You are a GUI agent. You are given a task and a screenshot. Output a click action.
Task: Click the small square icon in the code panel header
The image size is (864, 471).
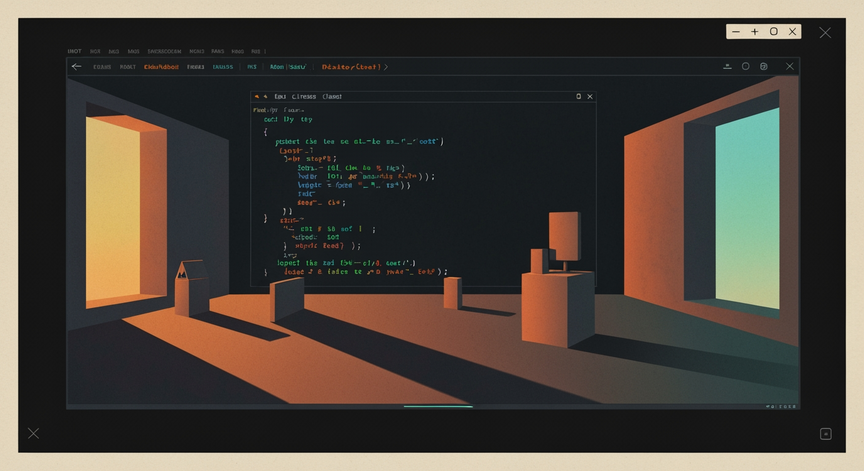point(579,96)
